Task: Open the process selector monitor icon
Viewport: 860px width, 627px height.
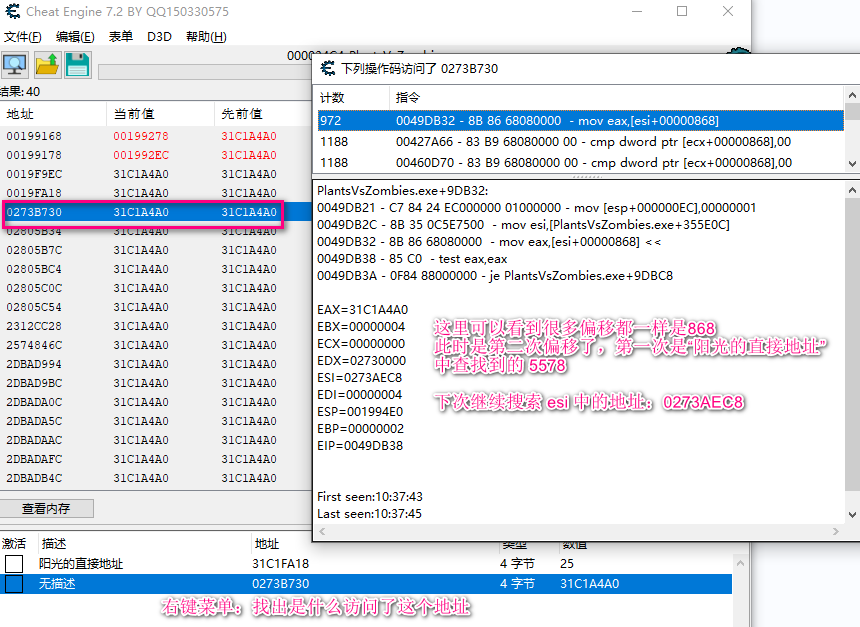Action: pos(15,65)
